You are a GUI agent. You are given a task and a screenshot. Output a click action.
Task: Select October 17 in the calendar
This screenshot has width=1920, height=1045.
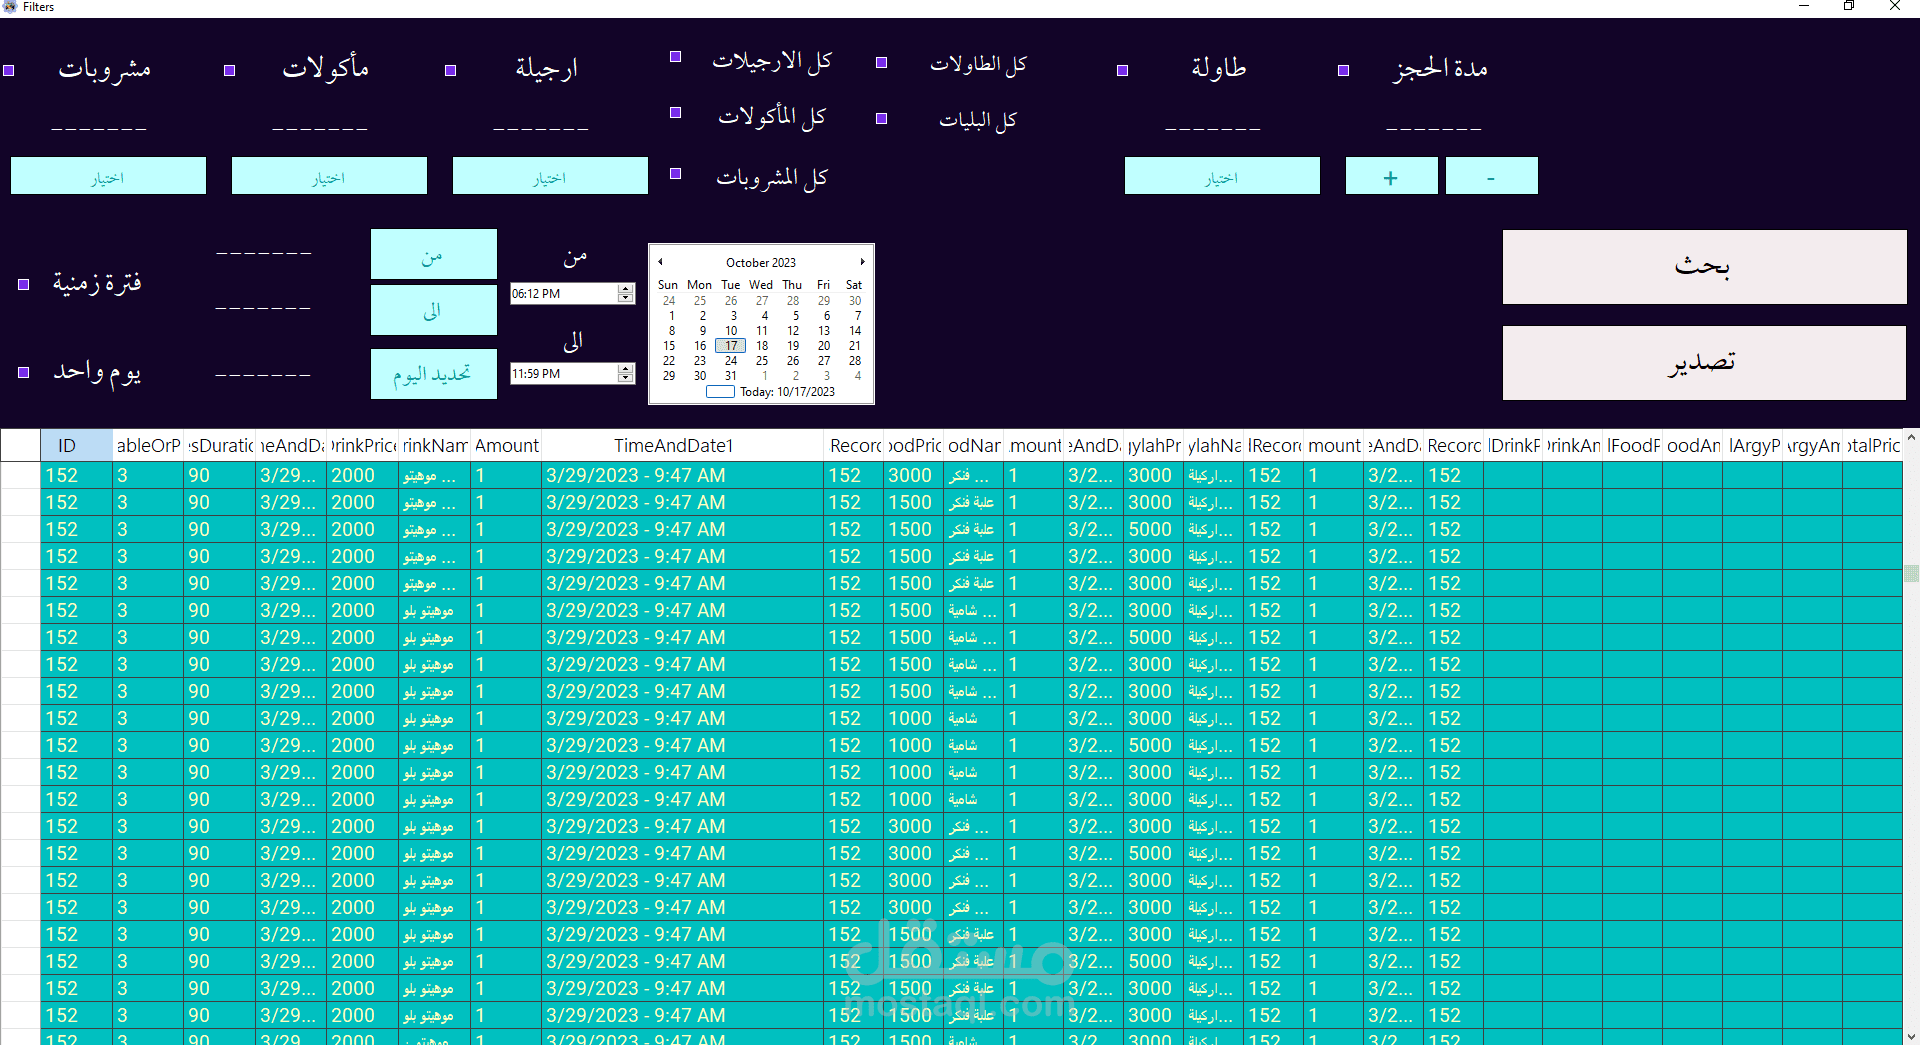[x=731, y=346]
